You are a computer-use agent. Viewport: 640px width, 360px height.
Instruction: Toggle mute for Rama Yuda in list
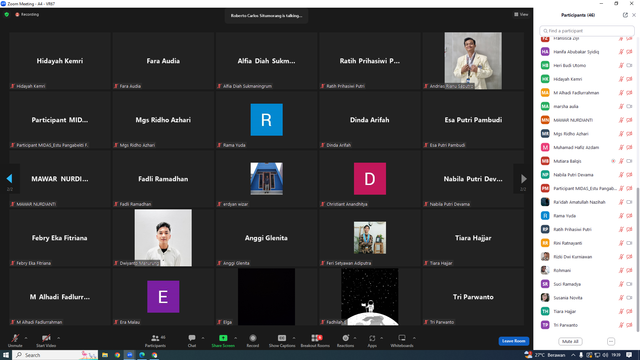621,216
